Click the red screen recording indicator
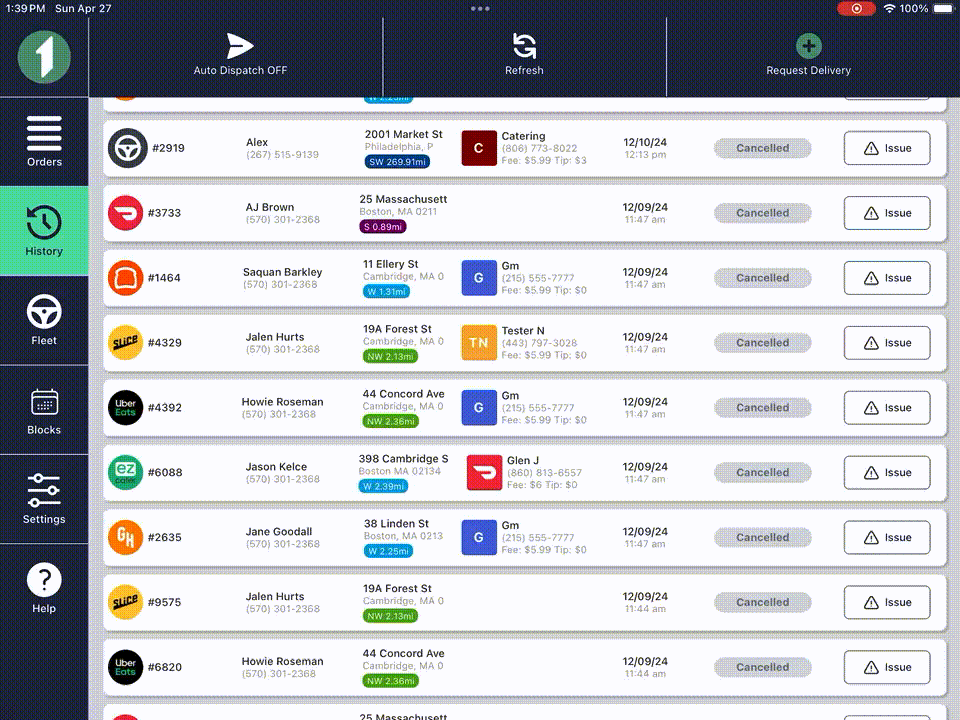Image resolution: width=960 pixels, height=720 pixels. (x=856, y=9)
